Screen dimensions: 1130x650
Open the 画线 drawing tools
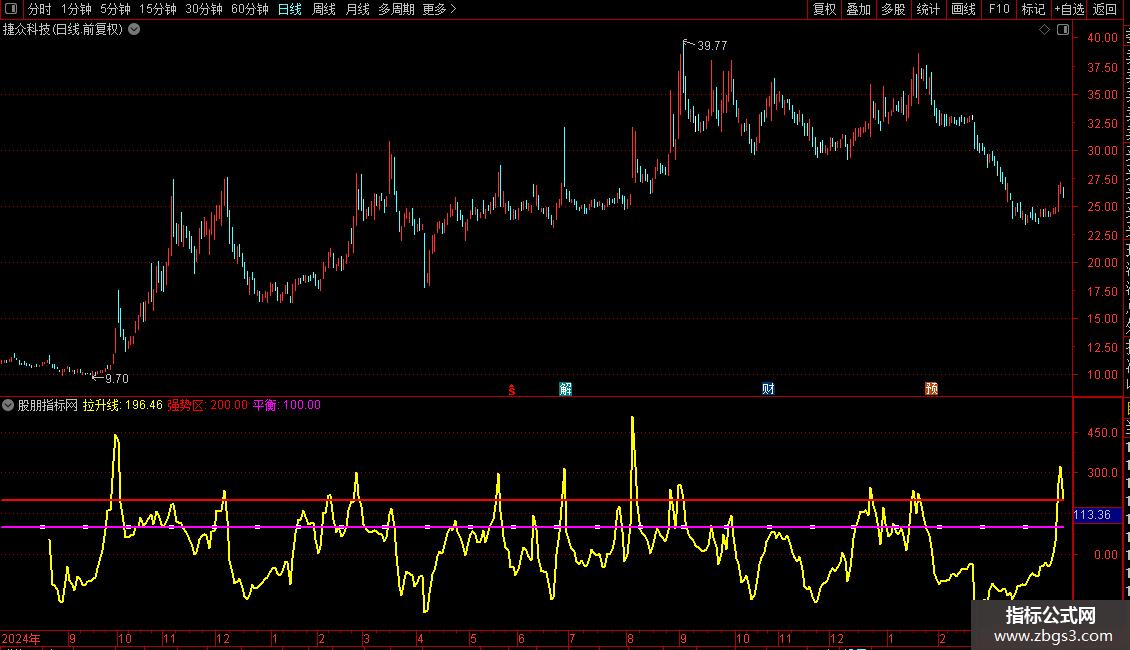(x=963, y=9)
